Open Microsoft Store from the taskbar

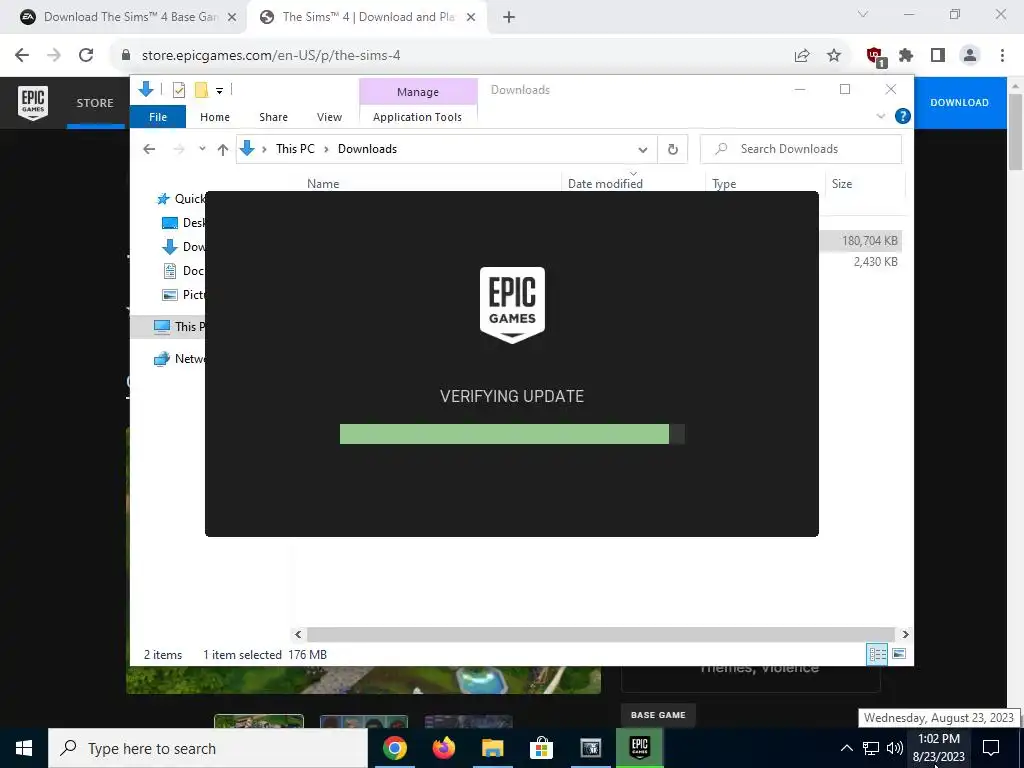point(541,748)
